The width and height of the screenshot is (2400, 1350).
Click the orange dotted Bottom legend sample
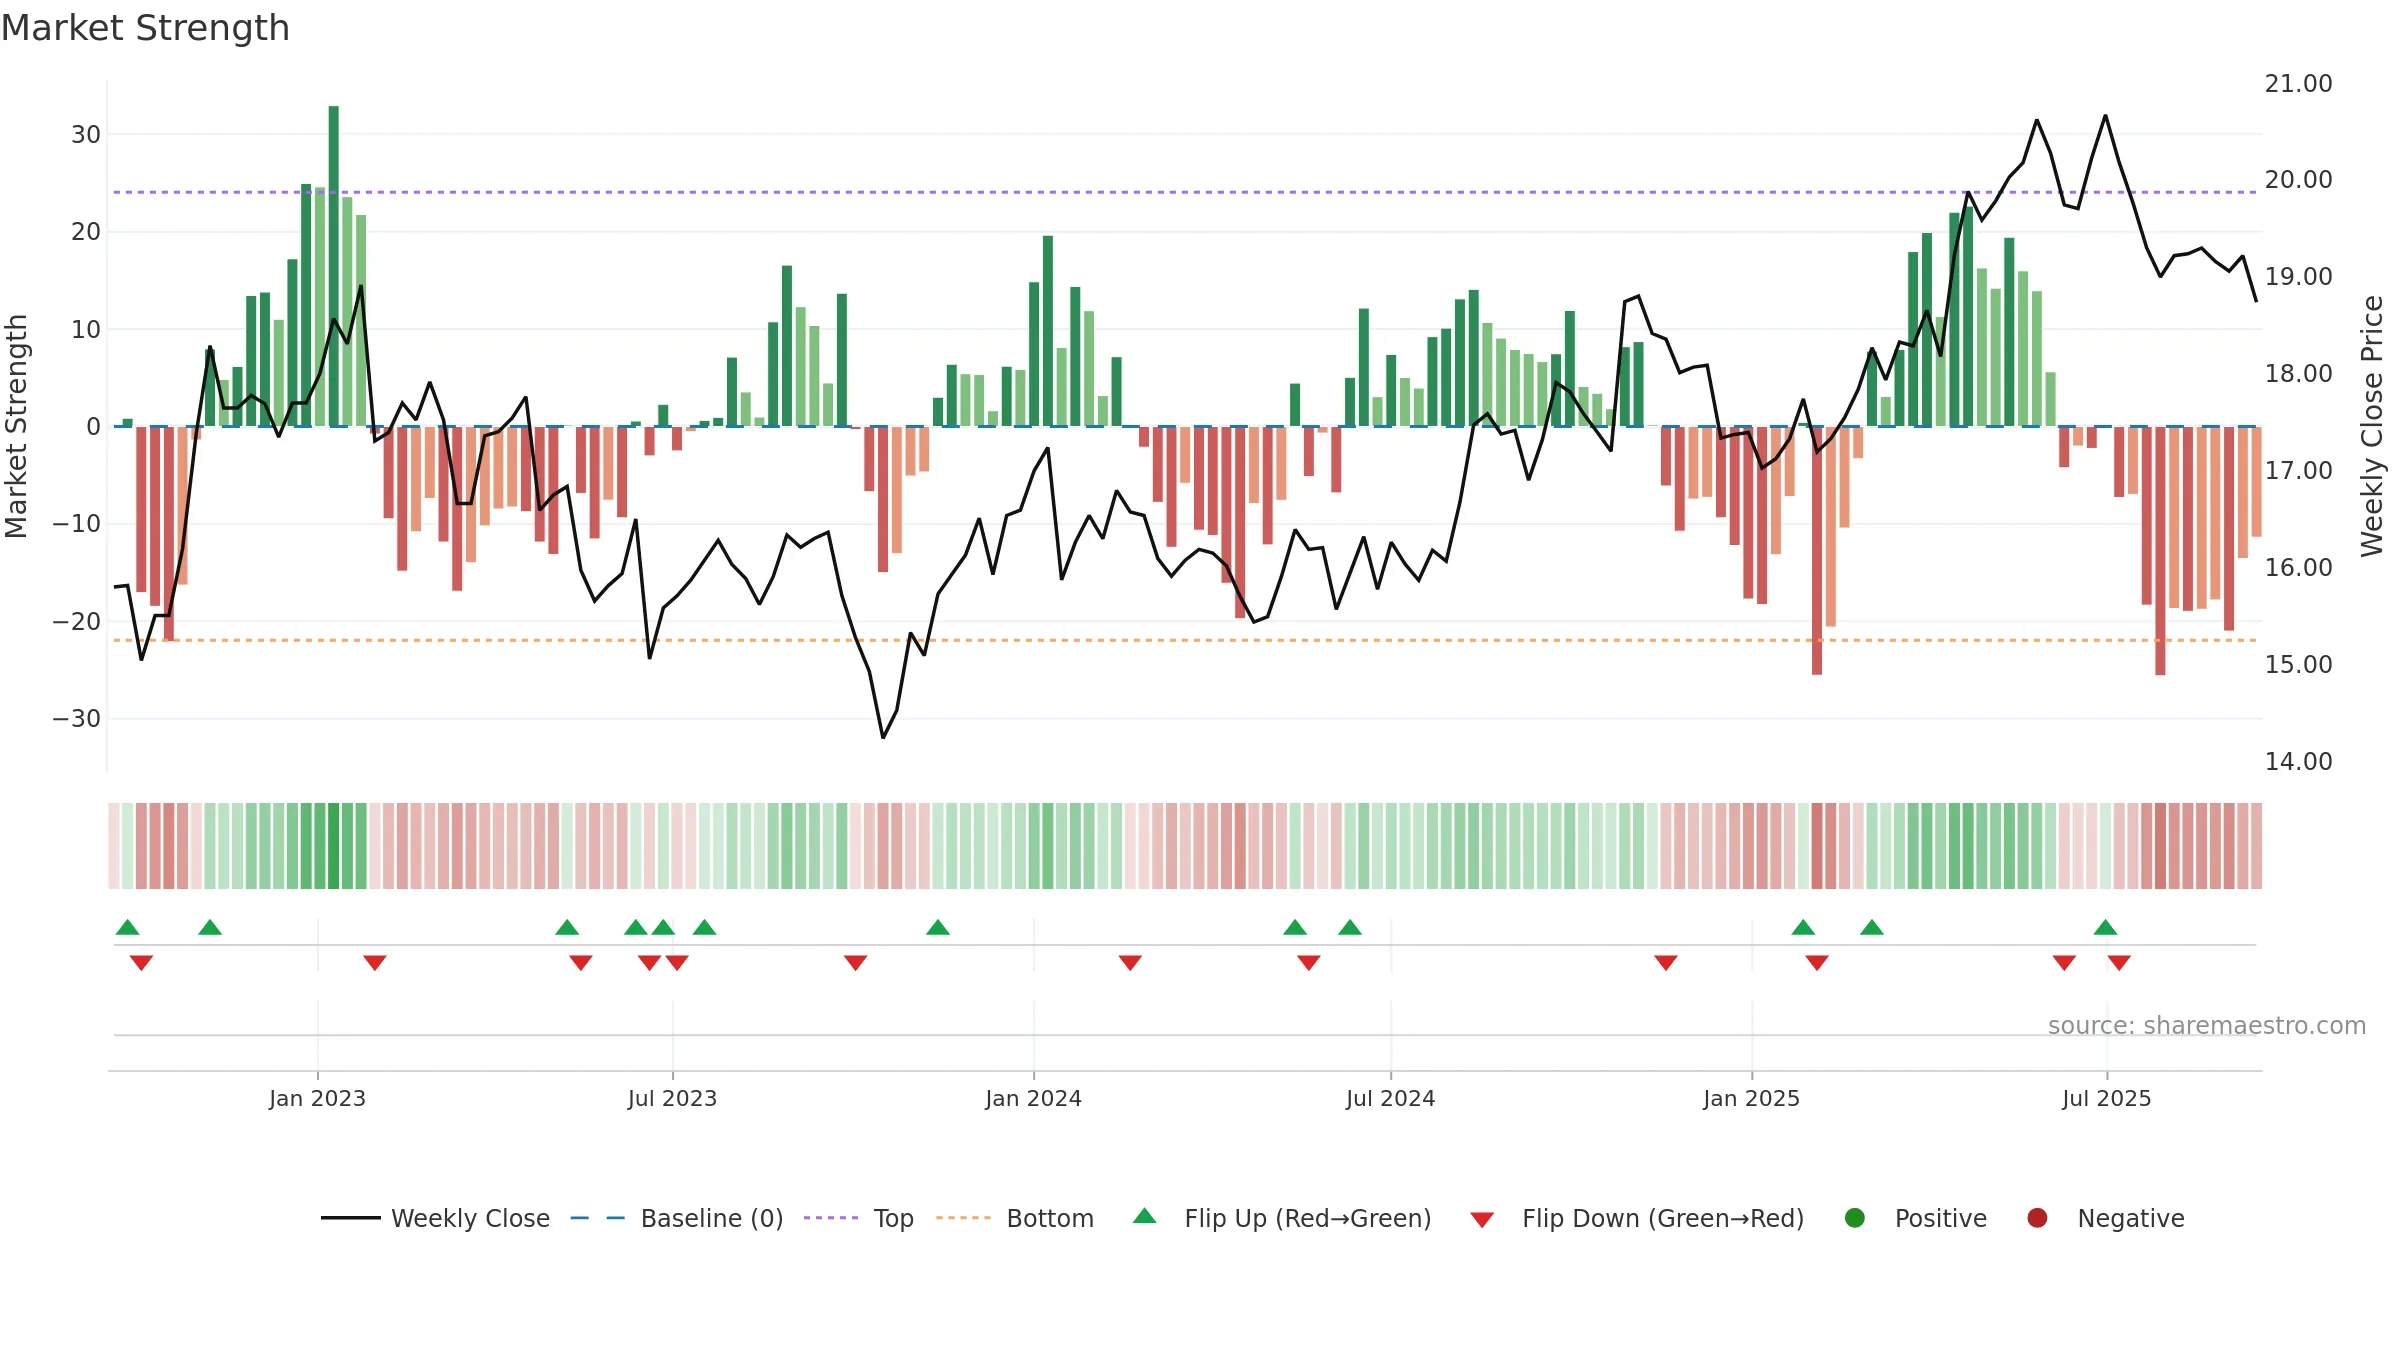point(964,1218)
